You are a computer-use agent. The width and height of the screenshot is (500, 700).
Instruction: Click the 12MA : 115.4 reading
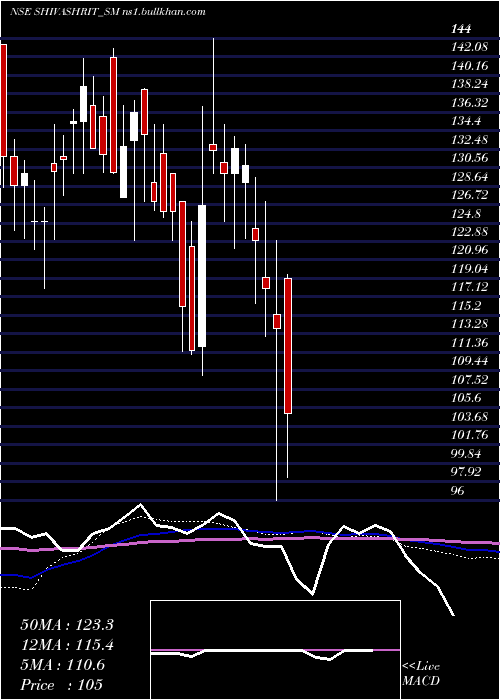click(x=67, y=645)
